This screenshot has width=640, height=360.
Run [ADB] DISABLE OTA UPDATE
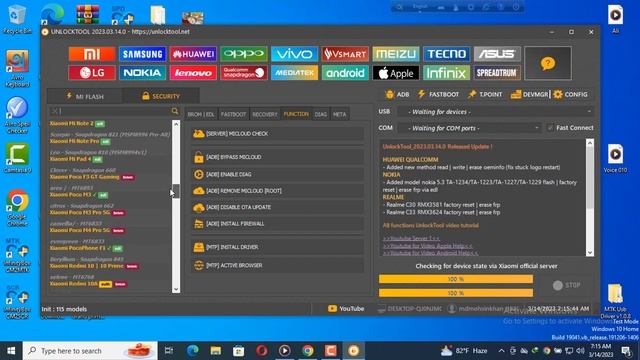(x=278, y=207)
